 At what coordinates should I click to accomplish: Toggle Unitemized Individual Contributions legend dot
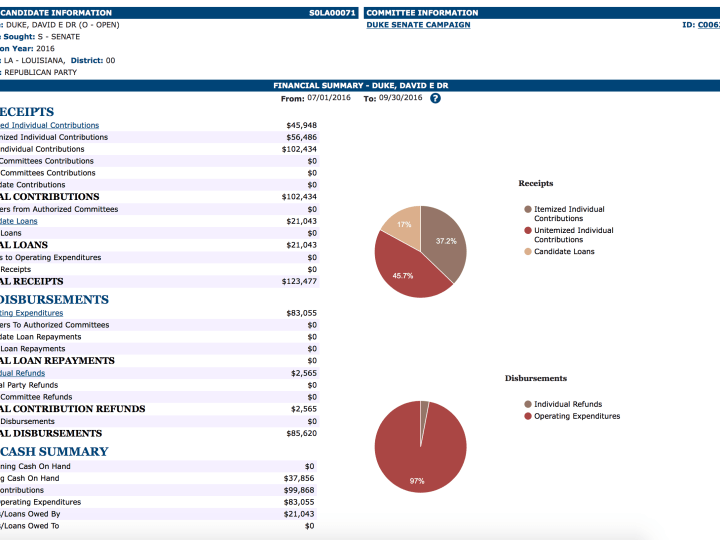(x=528, y=231)
